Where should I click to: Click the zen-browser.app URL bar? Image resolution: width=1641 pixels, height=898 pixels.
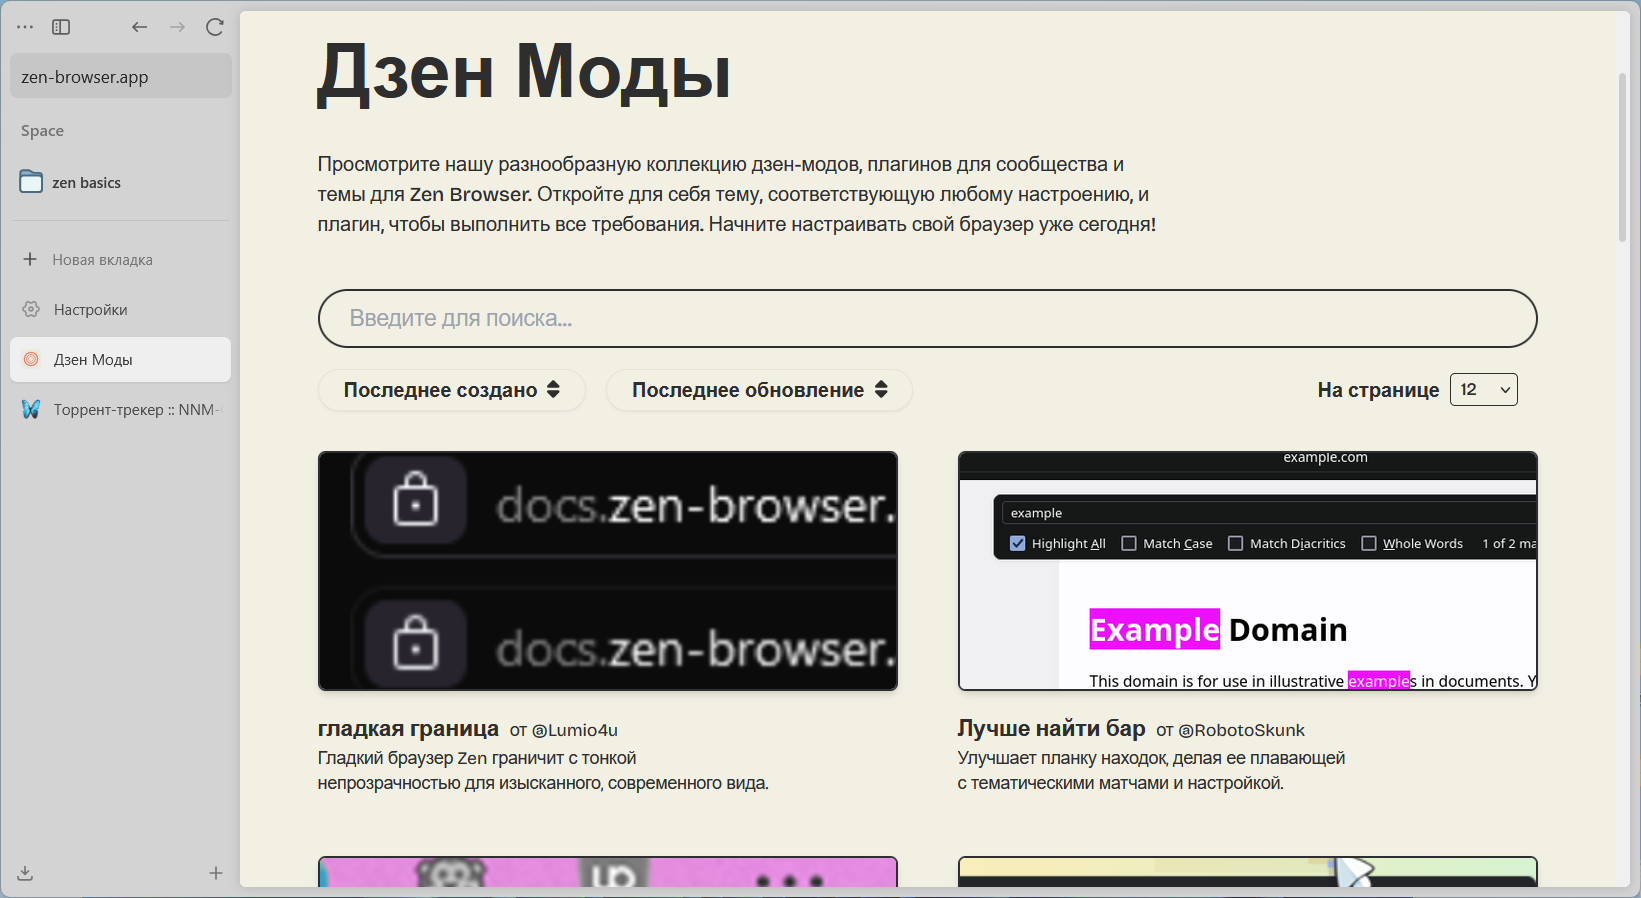tap(121, 77)
